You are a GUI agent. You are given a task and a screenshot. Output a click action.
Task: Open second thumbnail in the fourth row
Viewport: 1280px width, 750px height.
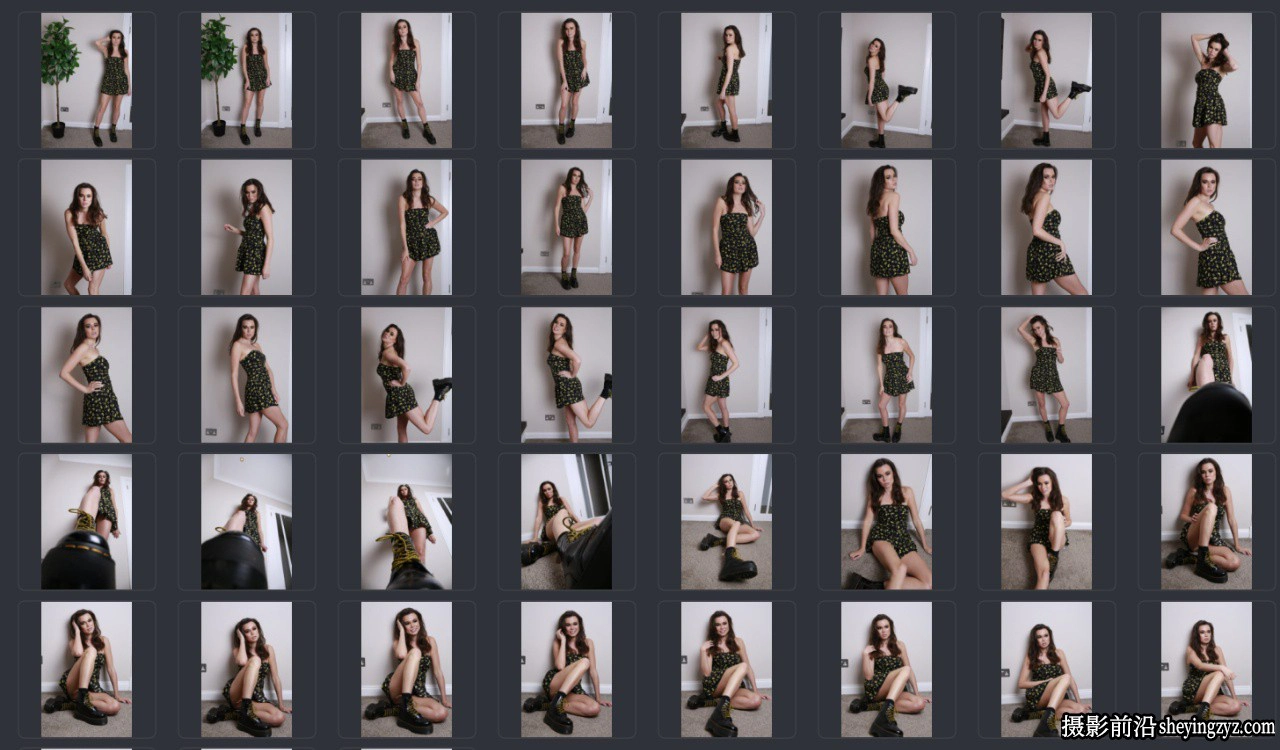(x=246, y=521)
